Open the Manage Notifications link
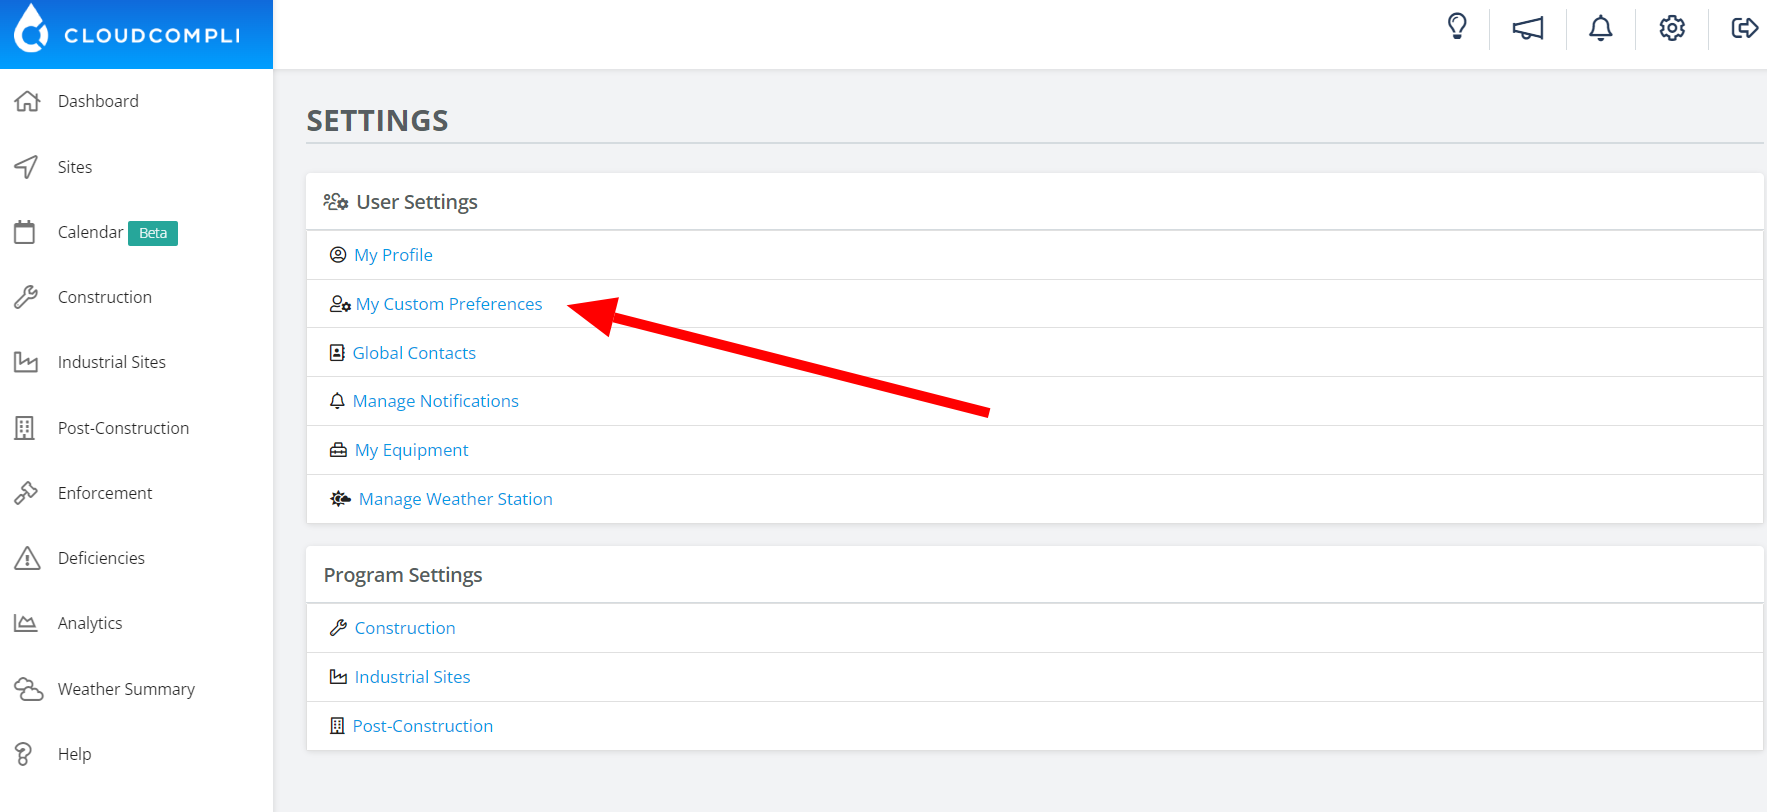The width and height of the screenshot is (1767, 812). click(436, 401)
